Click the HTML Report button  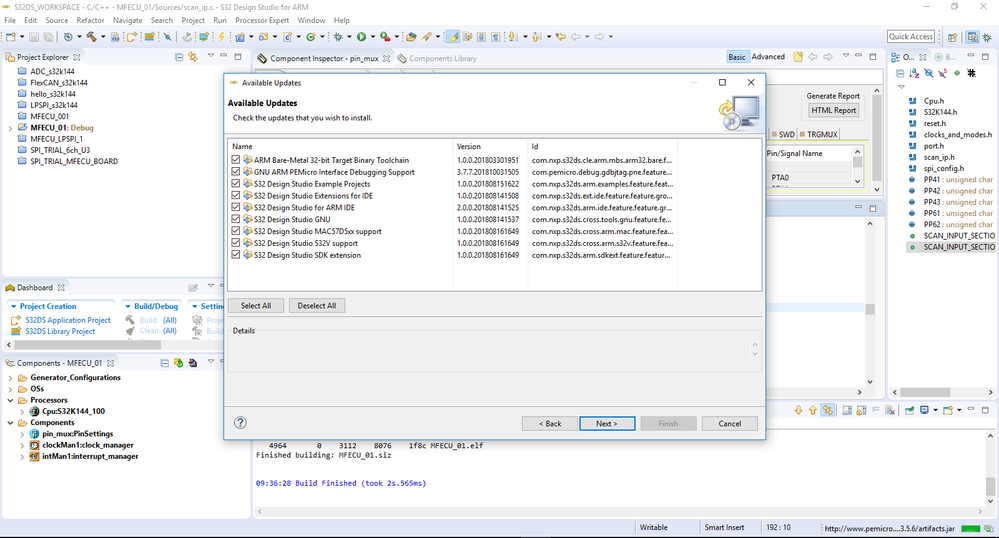[833, 110]
